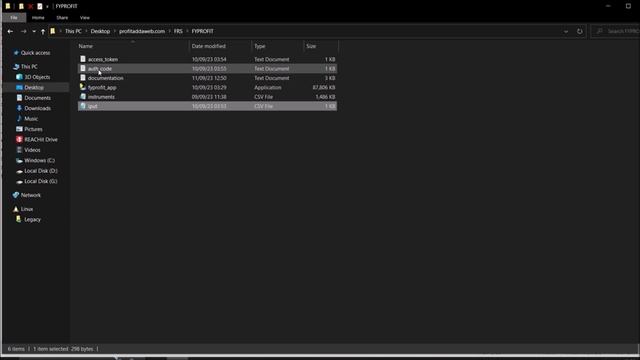The width and height of the screenshot is (640, 360).
Task: Select Desktop in the navigation pane
Action: tap(34, 88)
